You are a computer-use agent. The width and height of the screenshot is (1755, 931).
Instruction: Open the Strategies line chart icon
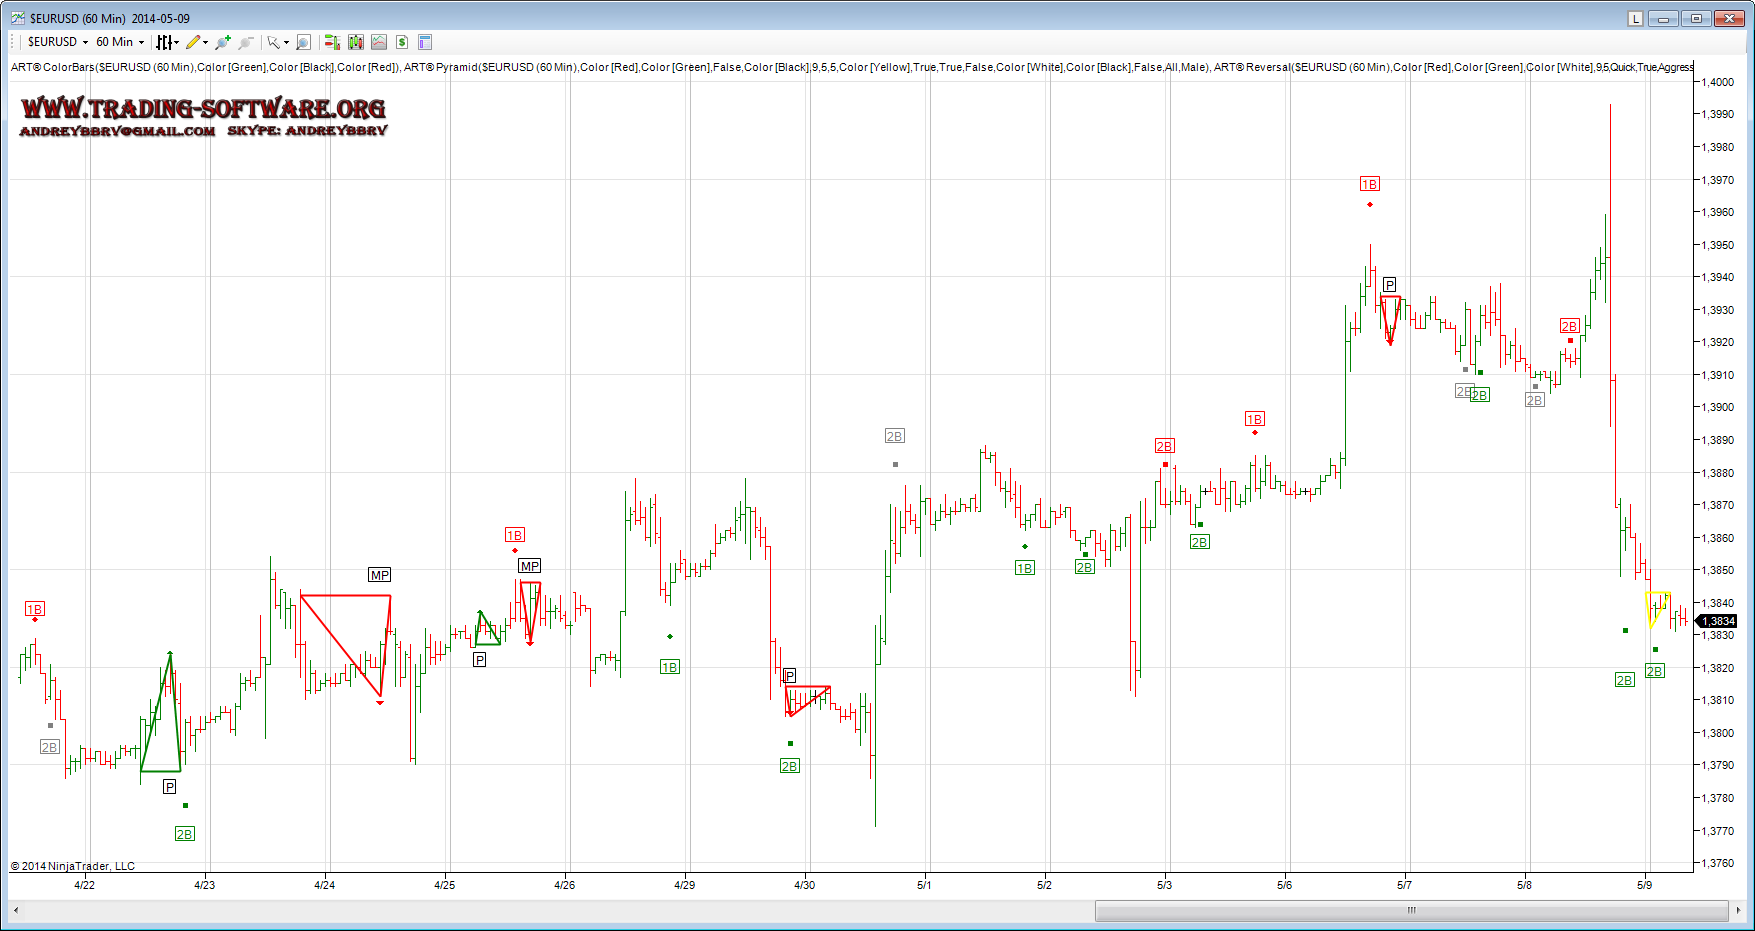click(379, 42)
